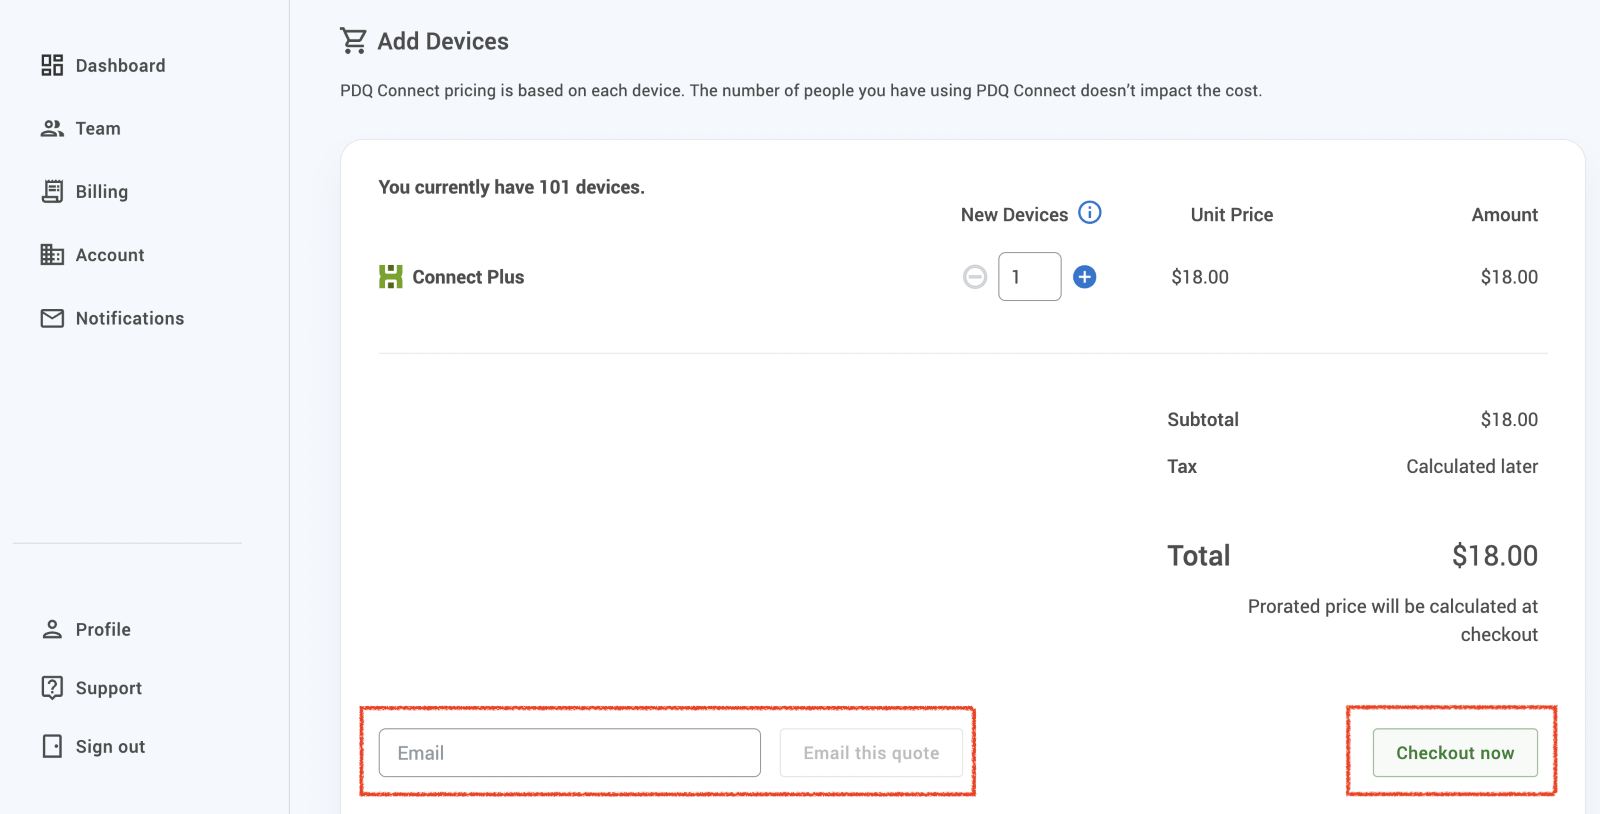
Task: Click the Checkout now button
Action: (x=1455, y=753)
